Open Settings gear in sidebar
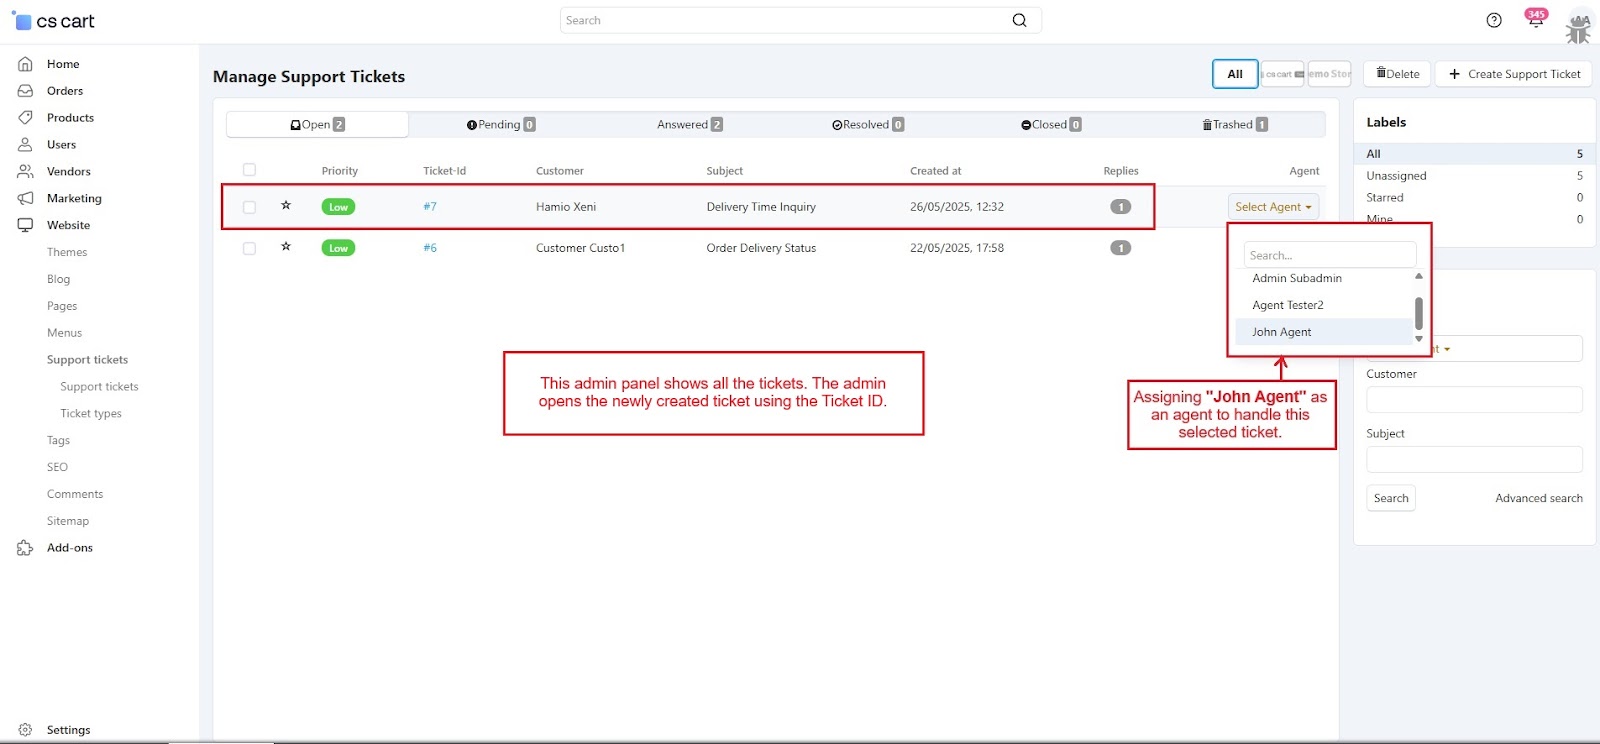The image size is (1600, 744). 25,730
